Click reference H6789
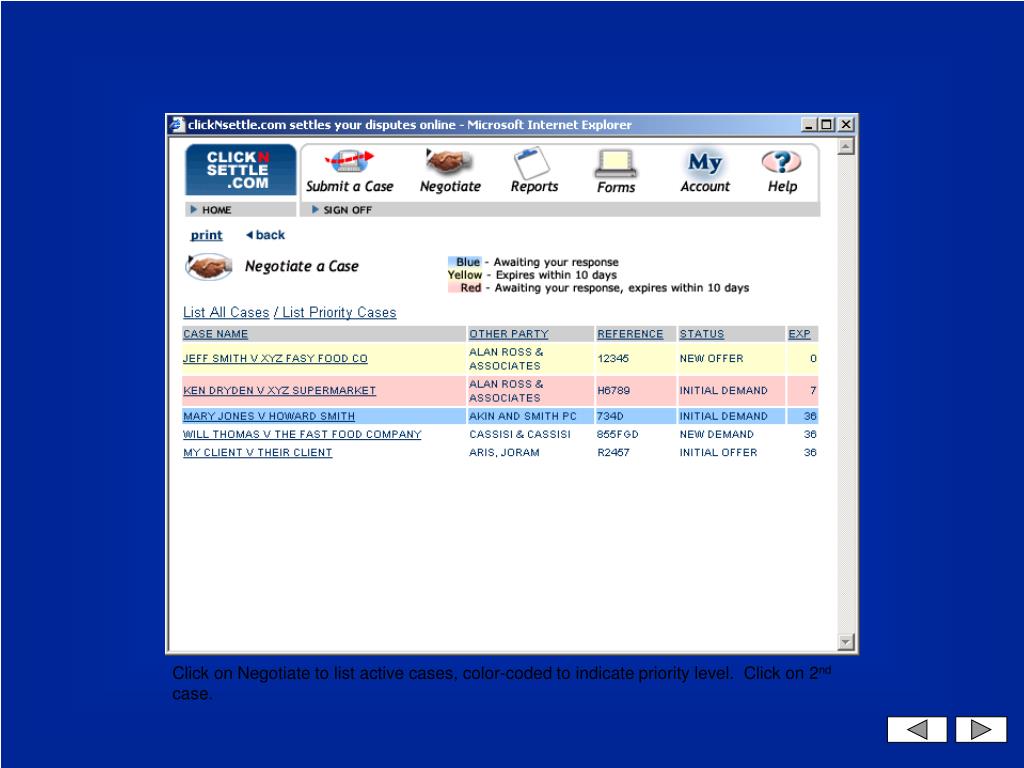Screen dimensions: 1024x768 [x=613, y=391]
